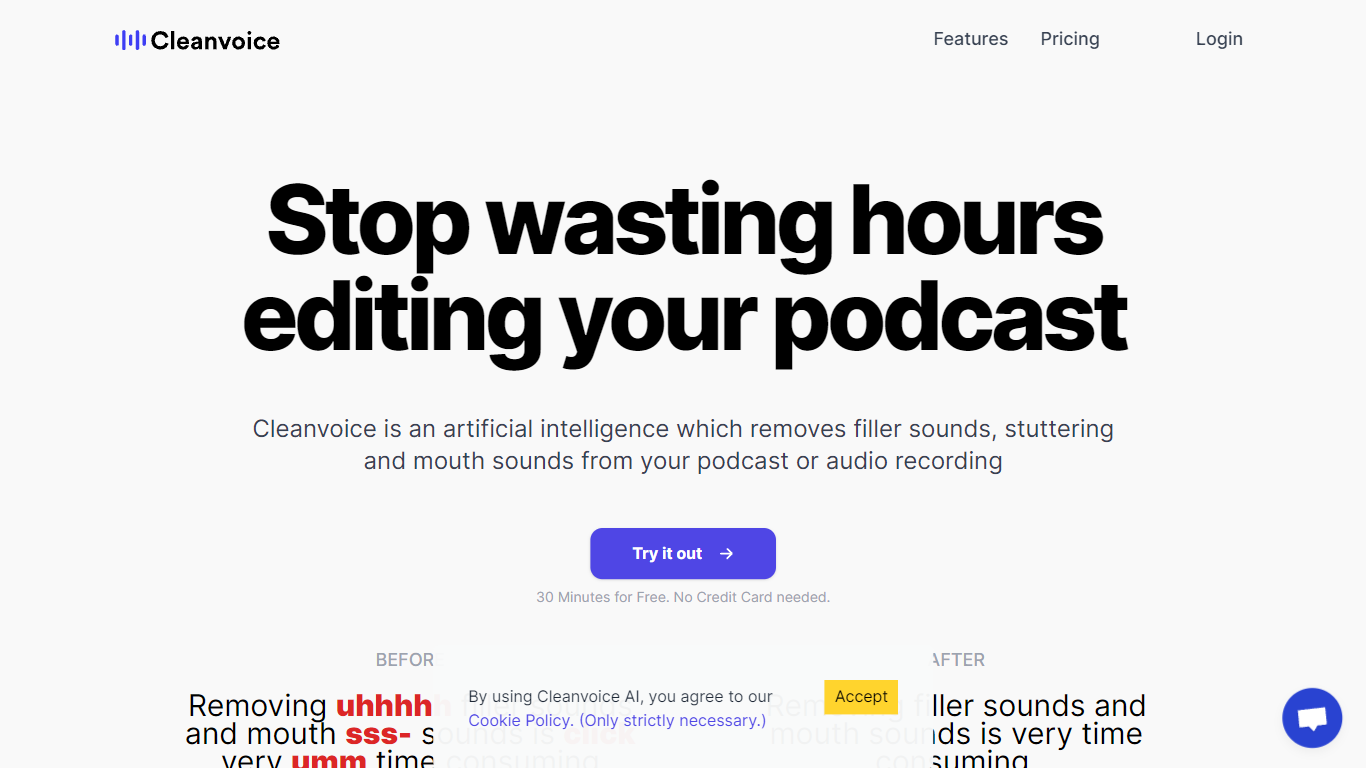Click the red "uhhhh" filler word
The image size is (1366, 768).
click(x=384, y=706)
